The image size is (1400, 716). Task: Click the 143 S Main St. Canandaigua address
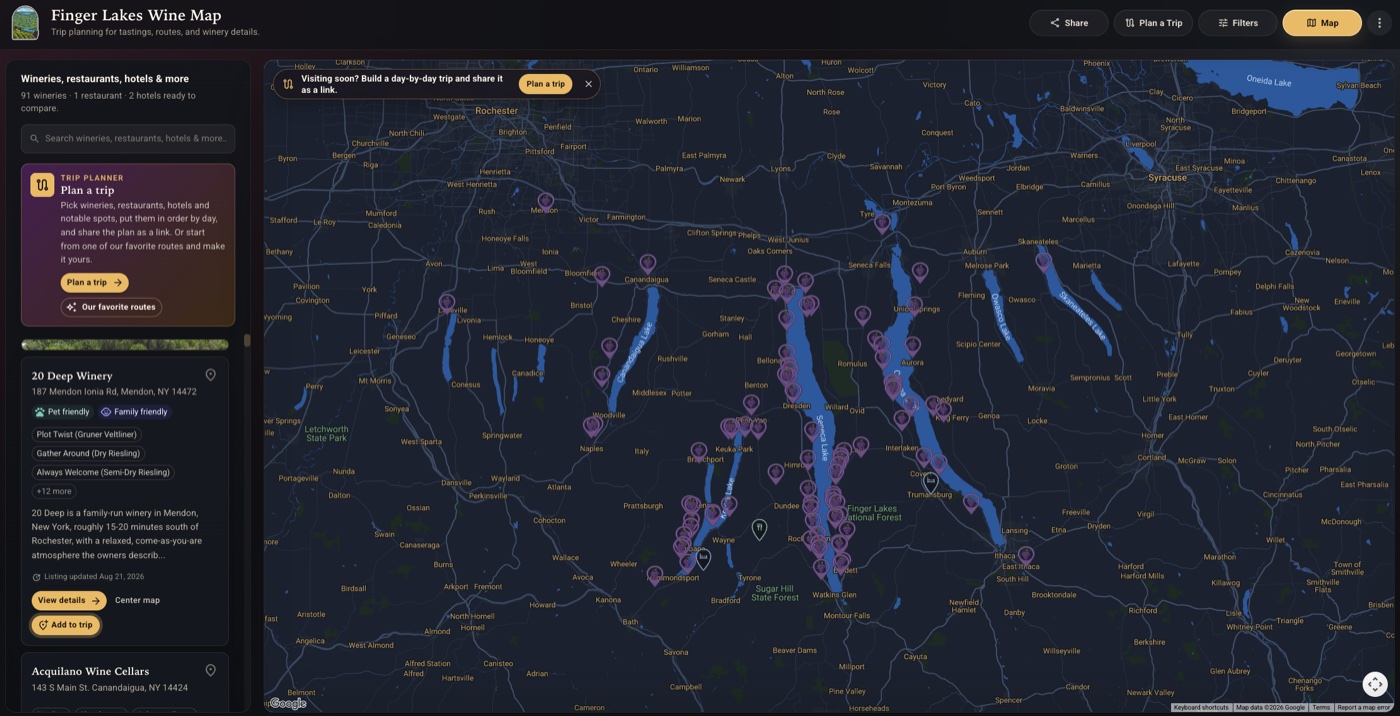[109, 688]
